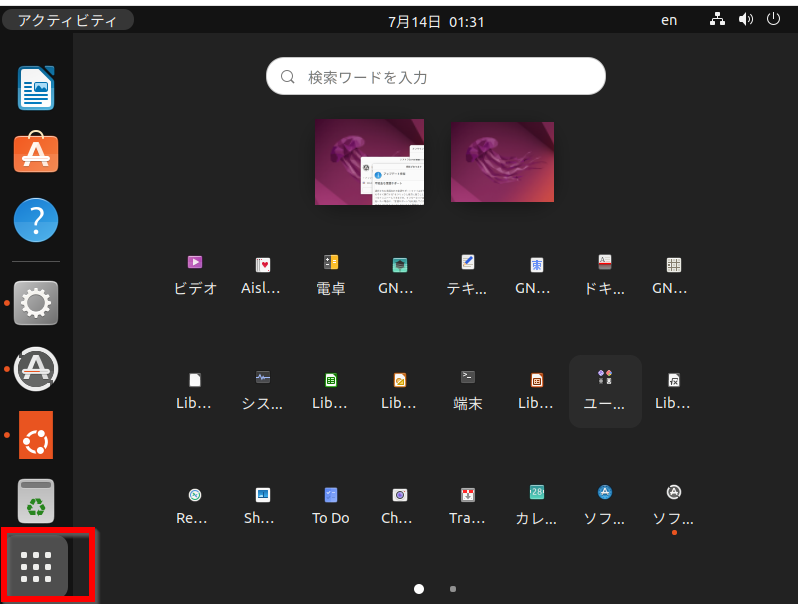Open the カレンダー calendar app
The height and width of the screenshot is (604, 798).
pyautogui.click(x=536, y=504)
